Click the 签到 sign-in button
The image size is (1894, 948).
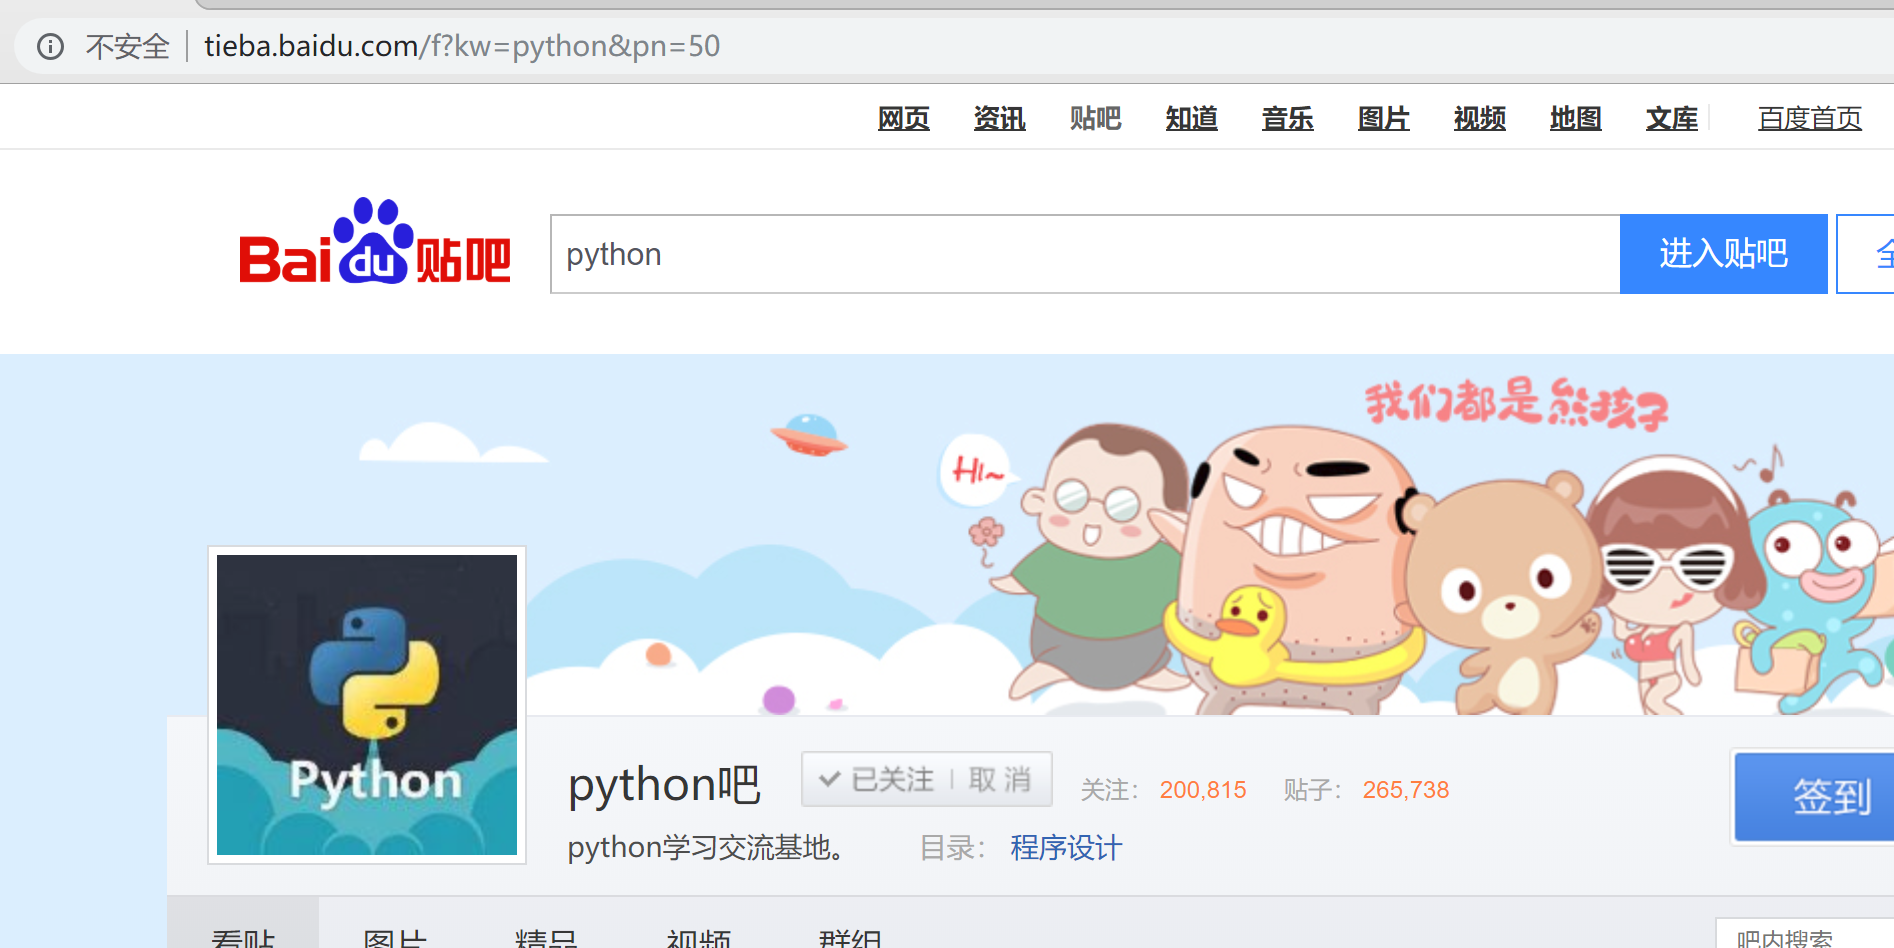point(1814,797)
